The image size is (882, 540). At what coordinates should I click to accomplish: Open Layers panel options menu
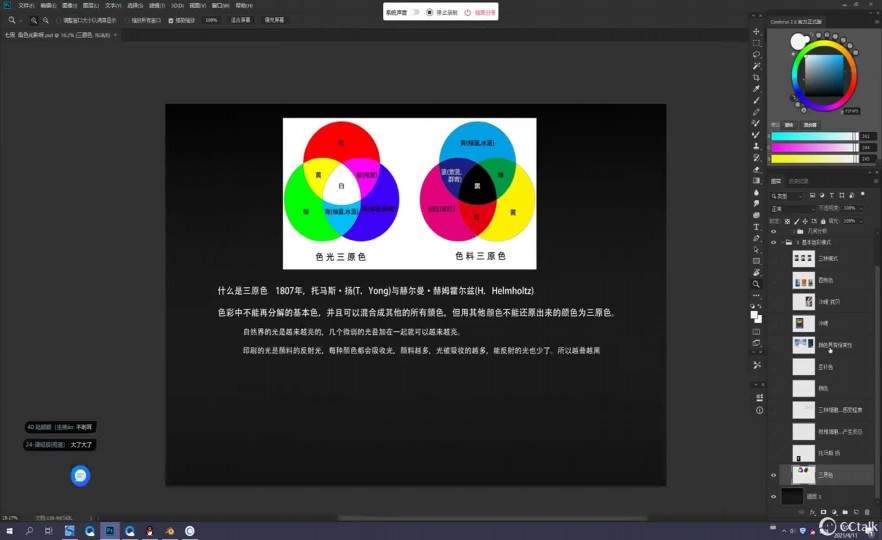[x=875, y=181]
